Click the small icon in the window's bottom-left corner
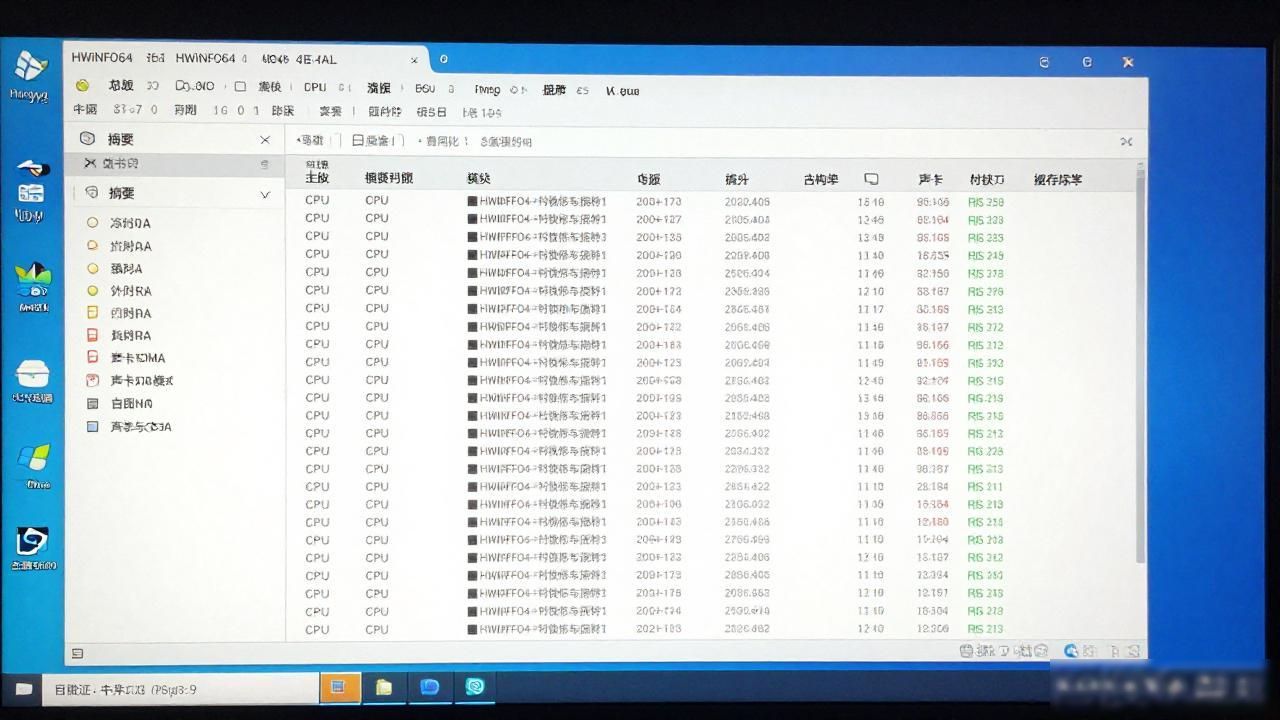The width and height of the screenshot is (1280, 720). [x=77, y=654]
